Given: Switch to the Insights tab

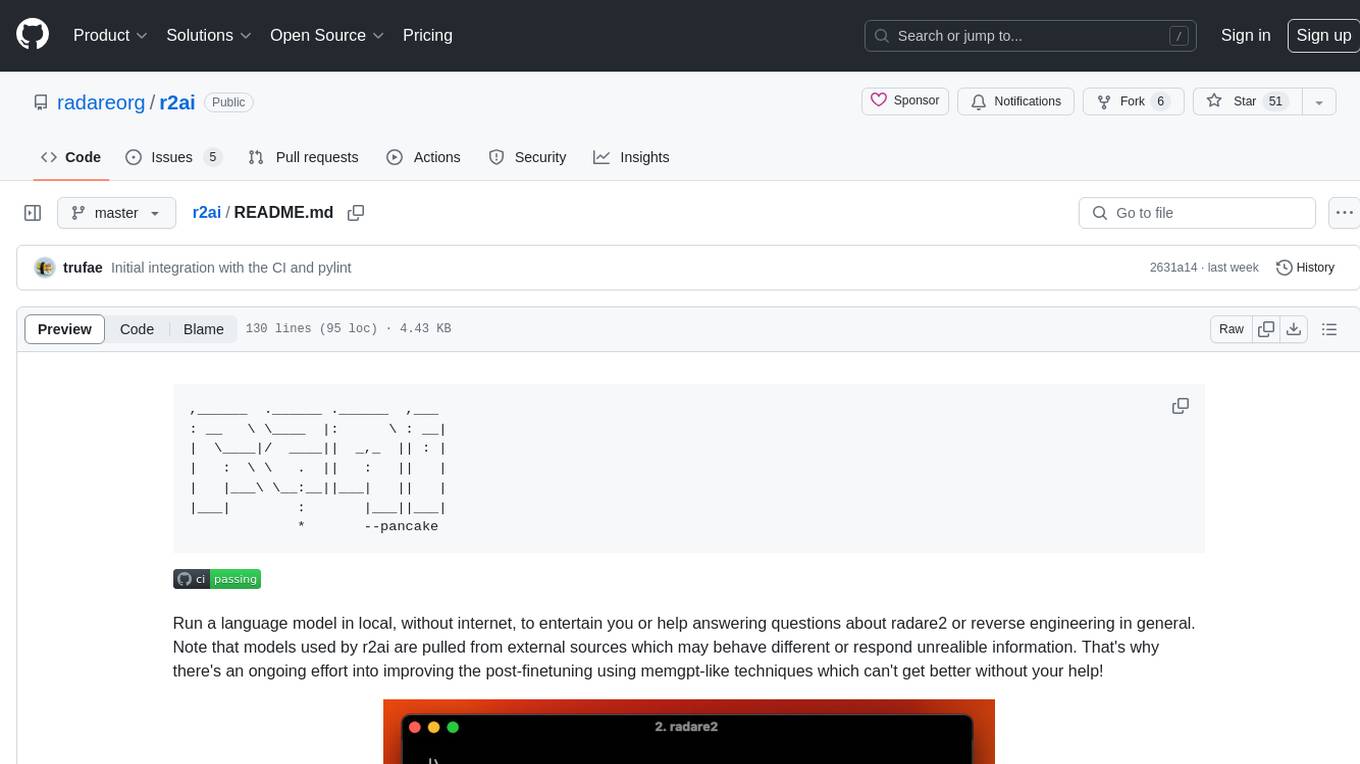Looking at the screenshot, I should (x=631, y=157).
